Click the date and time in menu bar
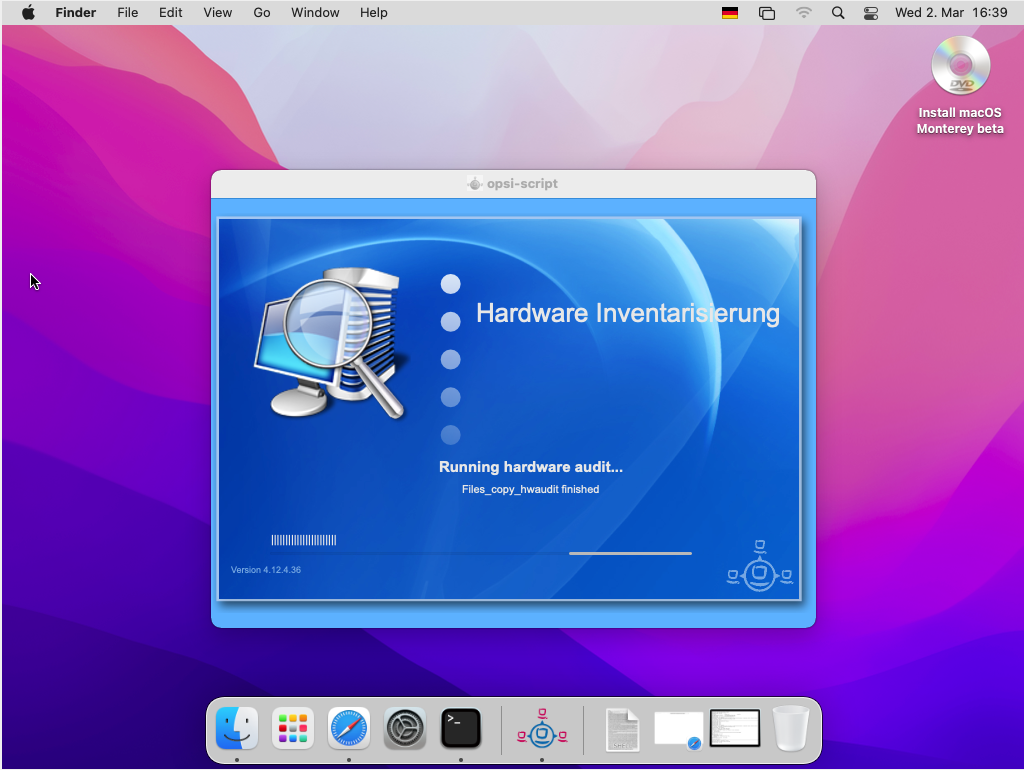Screen dimensions: 1024x770 [951, 12]
